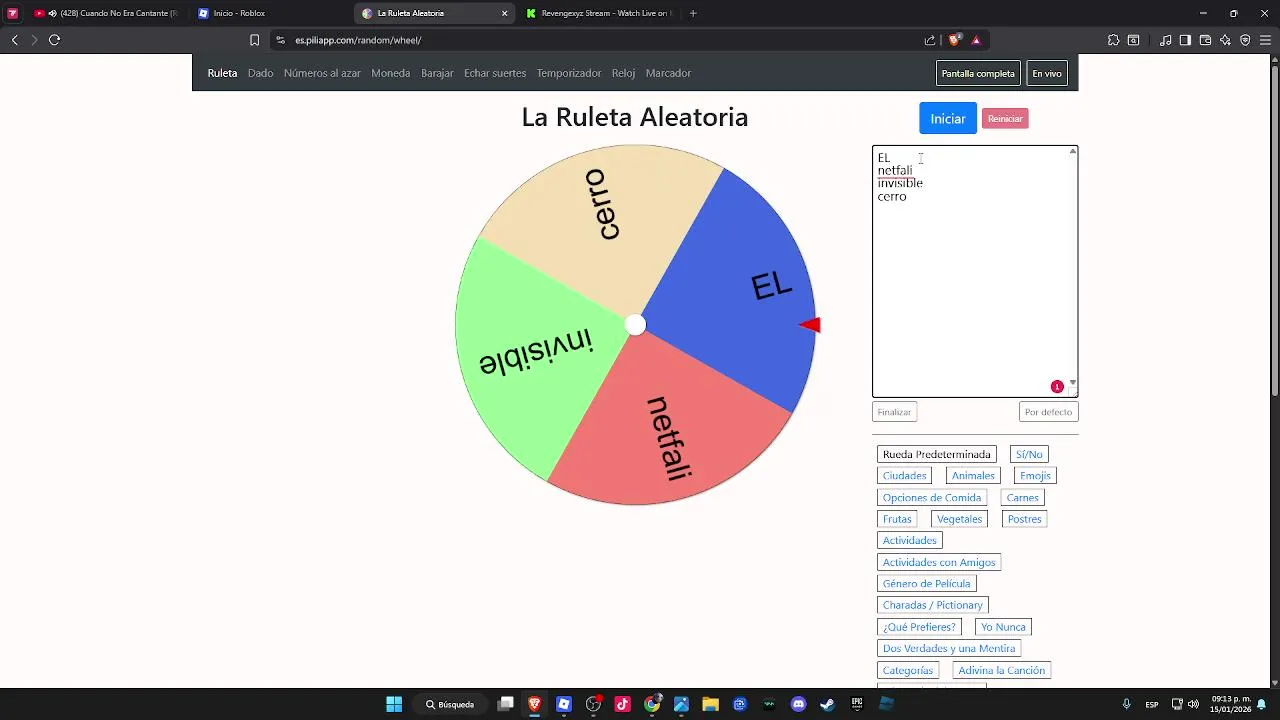Open Leo AI sparkle icon
This screenshot has width=1280, height=720.
1226,40
